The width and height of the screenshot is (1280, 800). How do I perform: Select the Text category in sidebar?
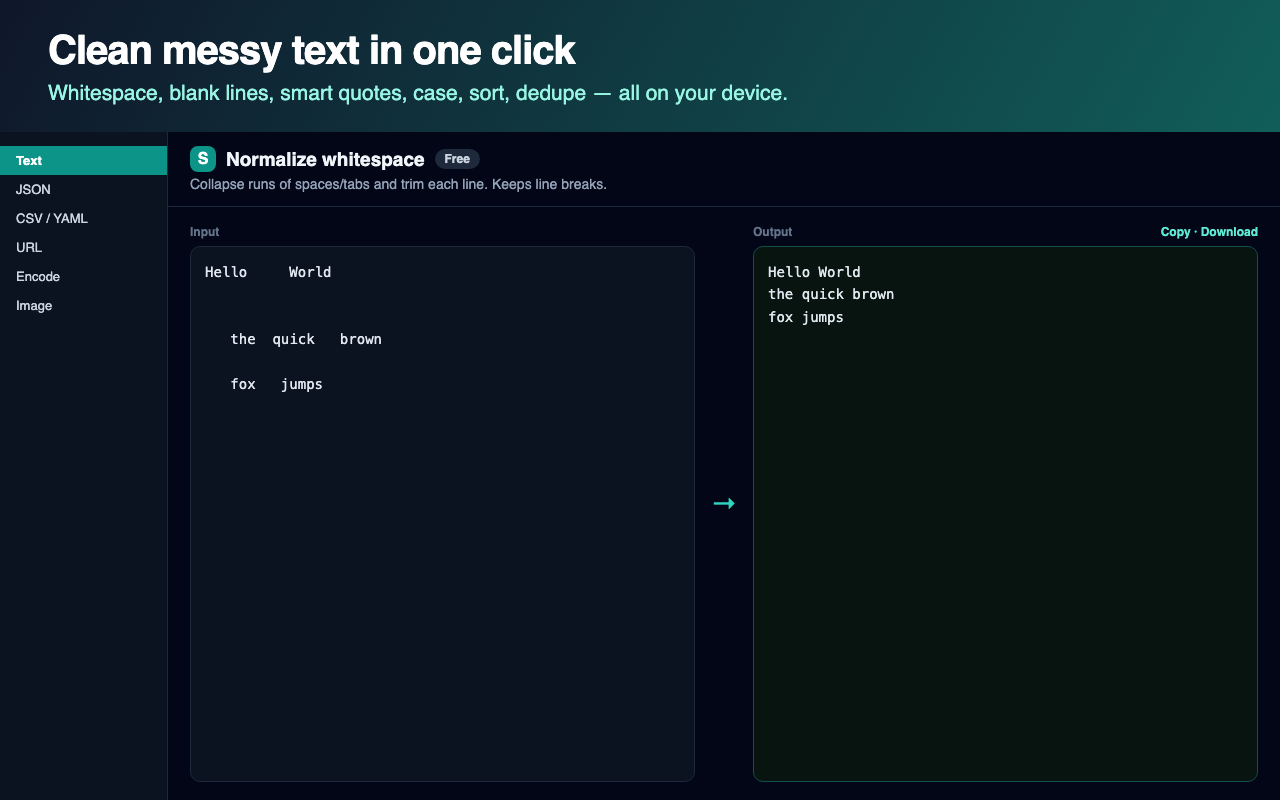pos(83,160)
